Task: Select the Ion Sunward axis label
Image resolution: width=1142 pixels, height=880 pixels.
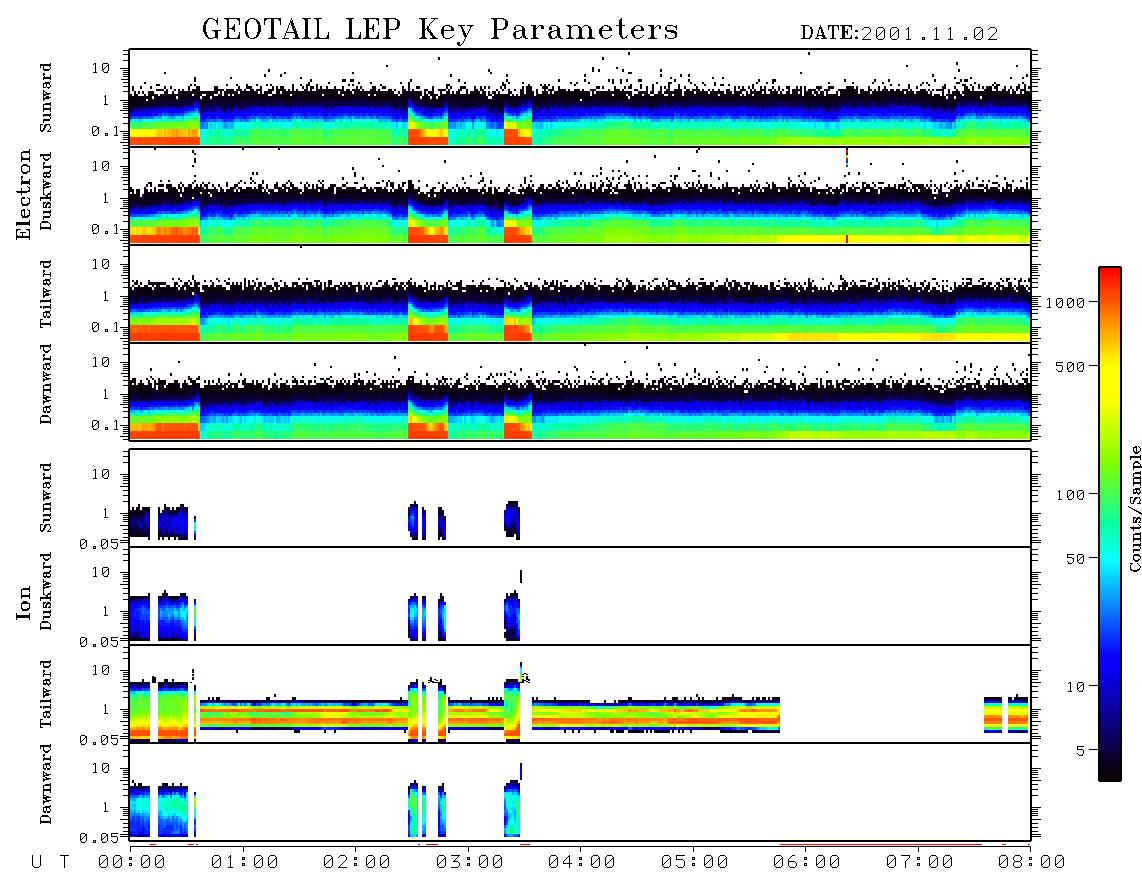Action: tap(46, 498)
